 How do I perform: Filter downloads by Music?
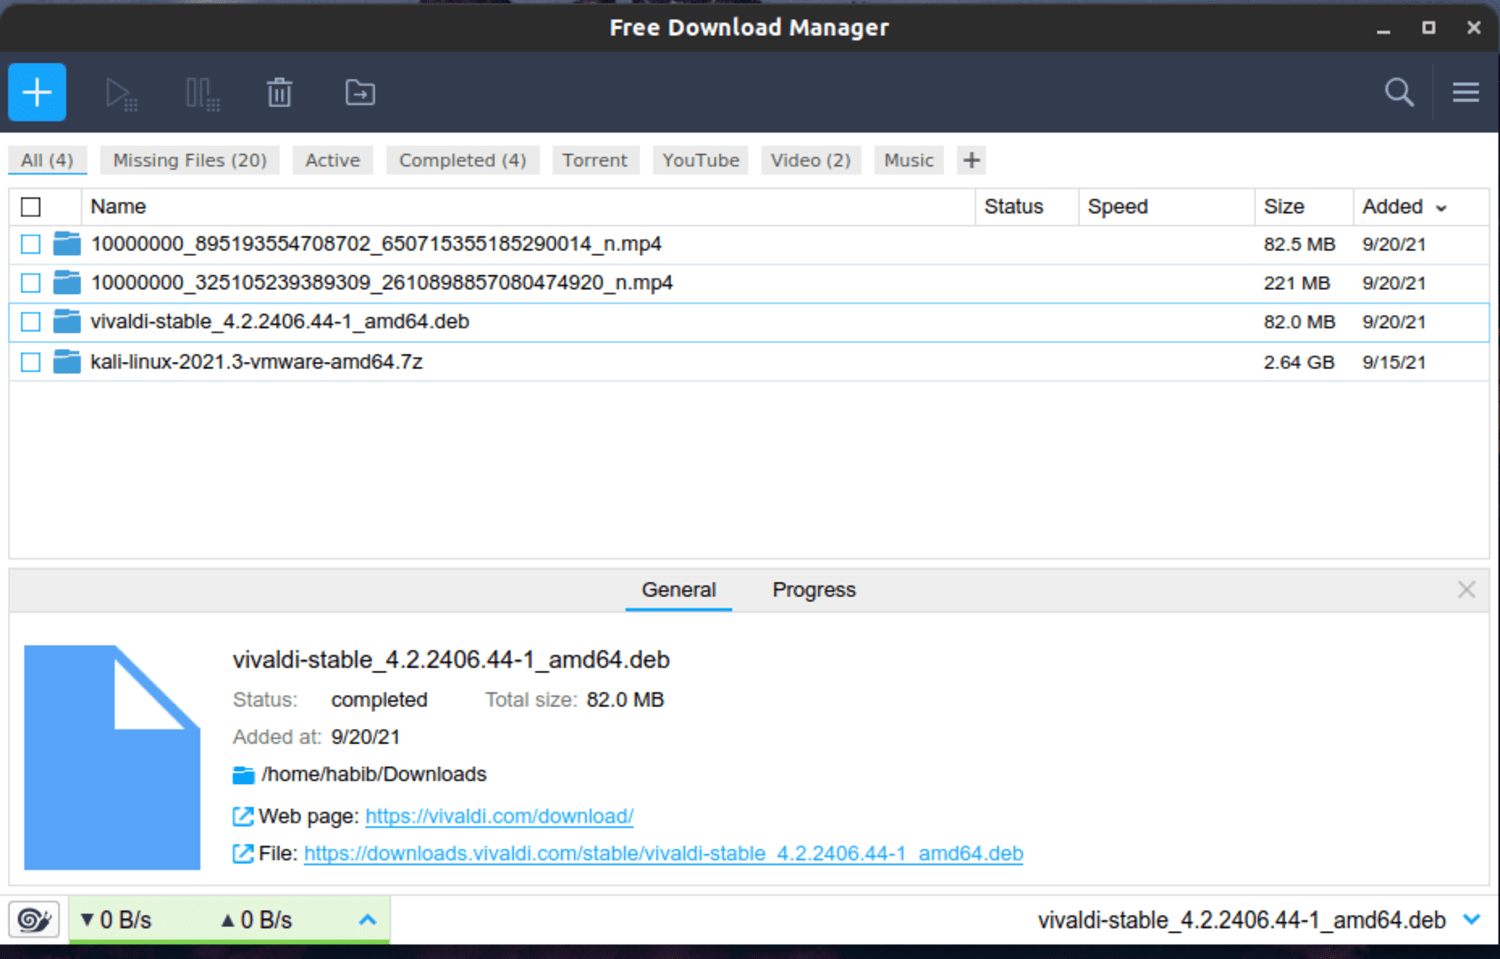click(909, 160)
